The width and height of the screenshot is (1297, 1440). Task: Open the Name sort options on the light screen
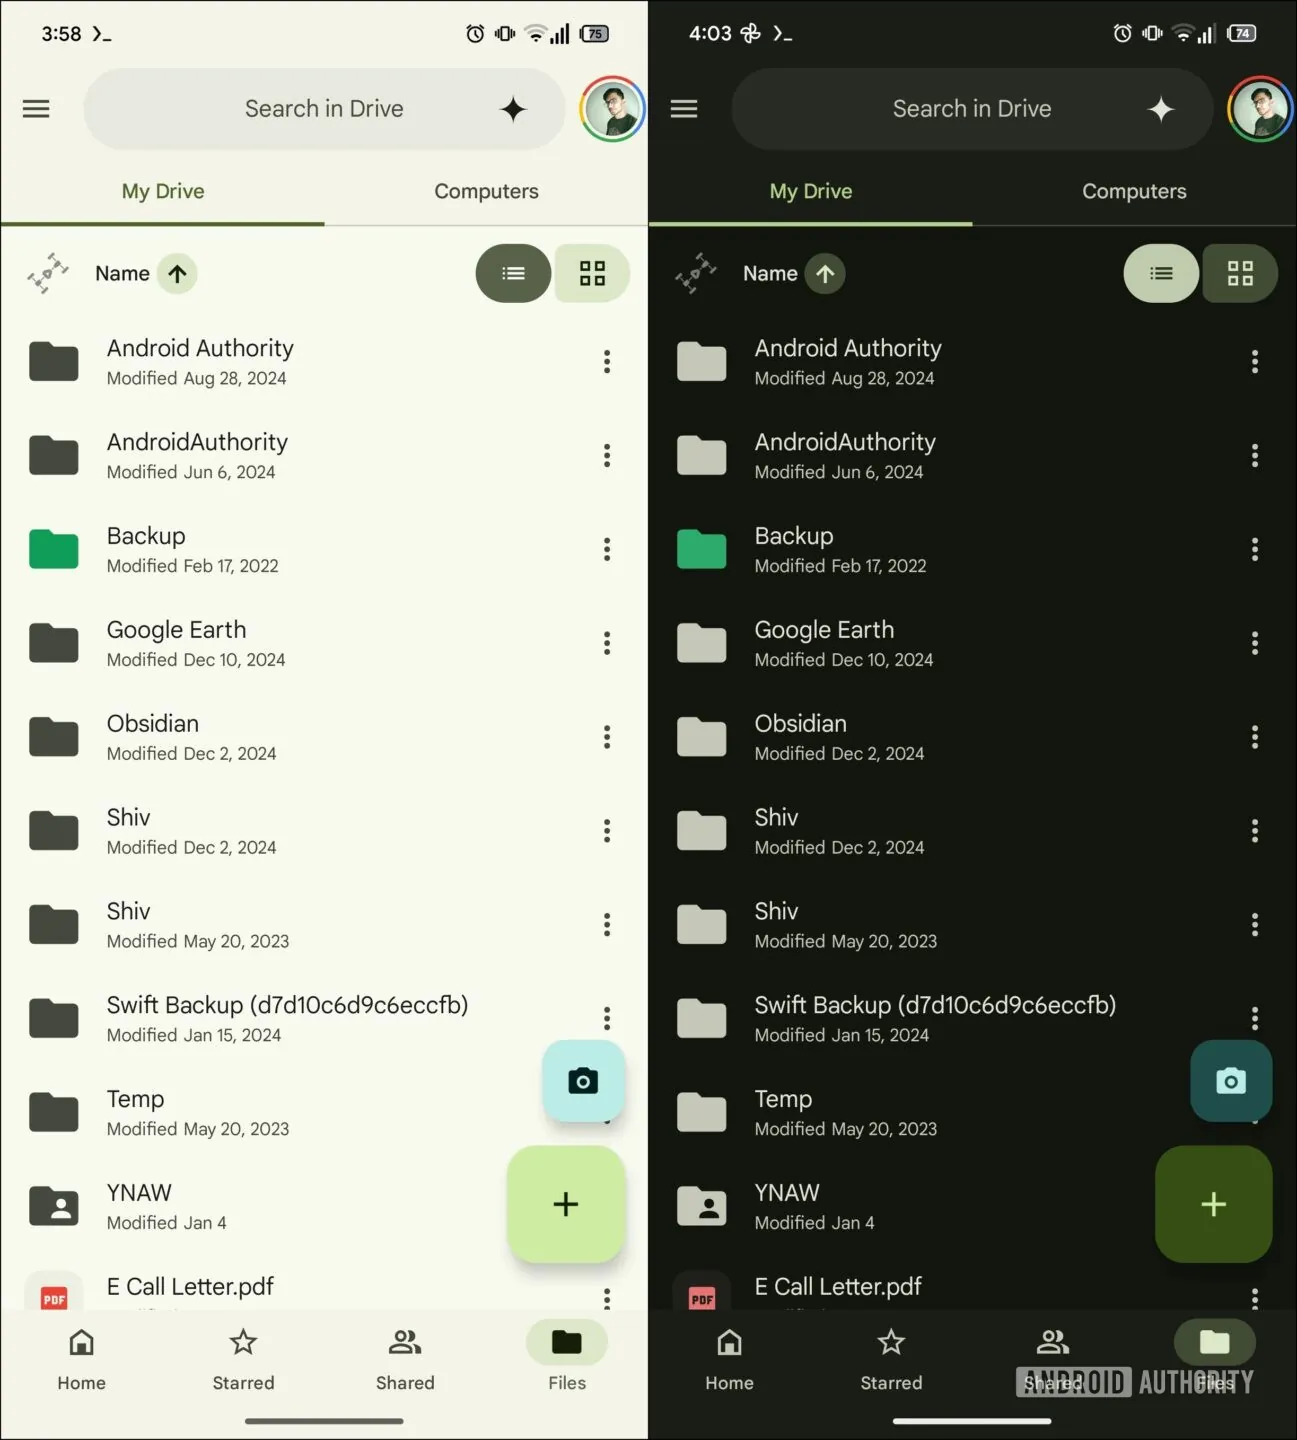122,273
